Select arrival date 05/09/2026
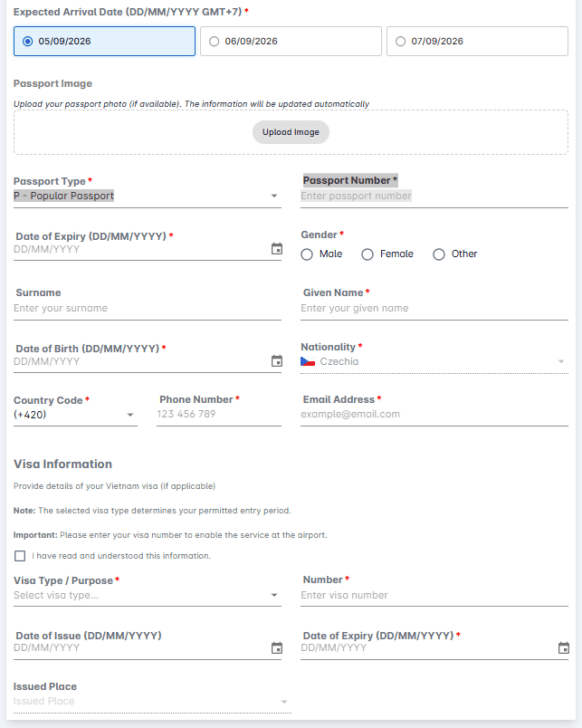The width and height of the screenshot is (582, 728). 104,41
